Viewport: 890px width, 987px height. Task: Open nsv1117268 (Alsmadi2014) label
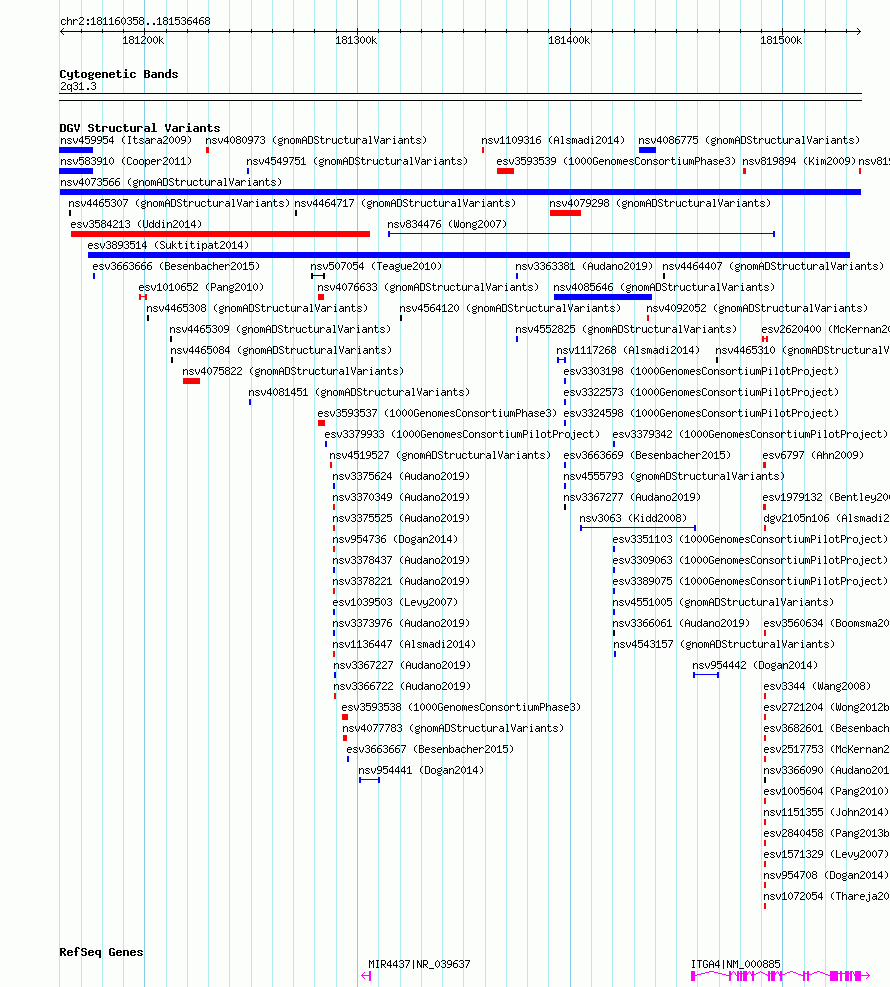[x=628, y=350]
